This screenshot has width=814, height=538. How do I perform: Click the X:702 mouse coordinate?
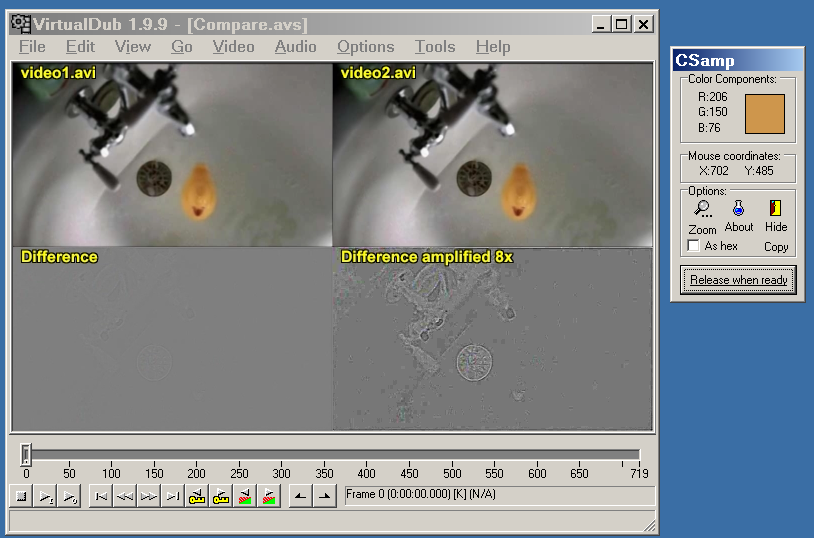[x=714, y=171]
